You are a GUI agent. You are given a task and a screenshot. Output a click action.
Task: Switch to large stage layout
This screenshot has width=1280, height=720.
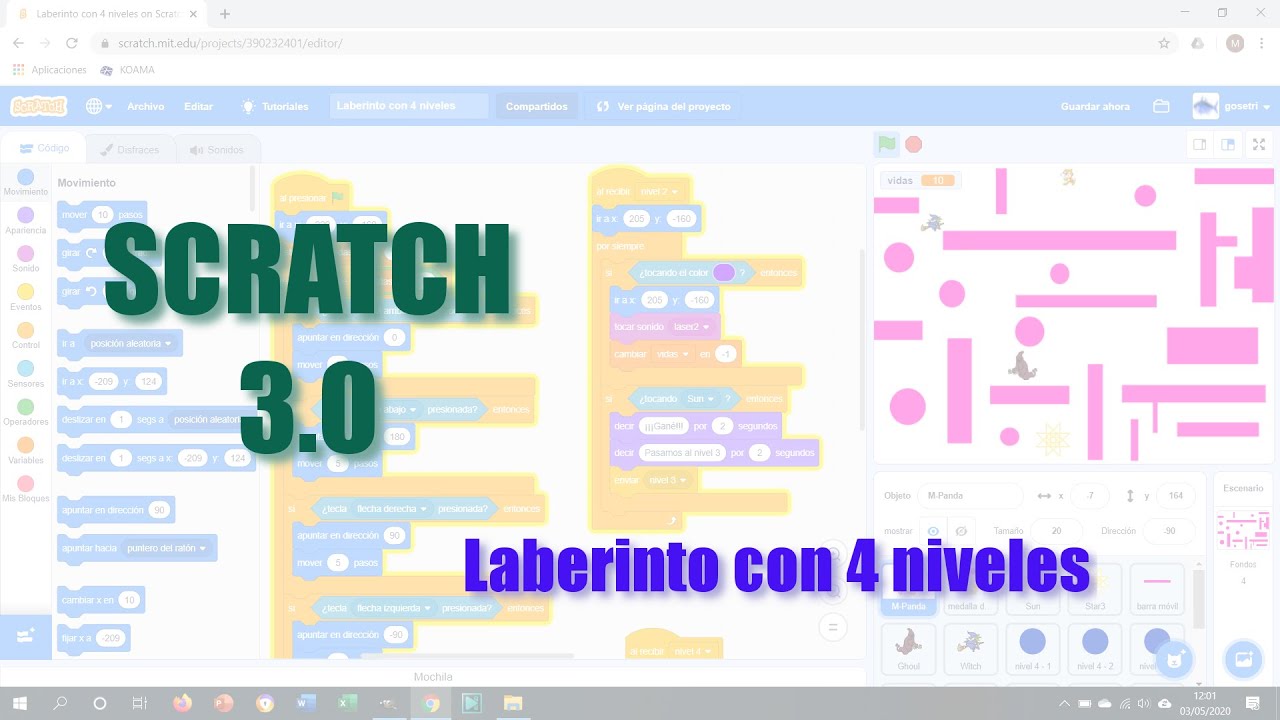click(1227, 144)
